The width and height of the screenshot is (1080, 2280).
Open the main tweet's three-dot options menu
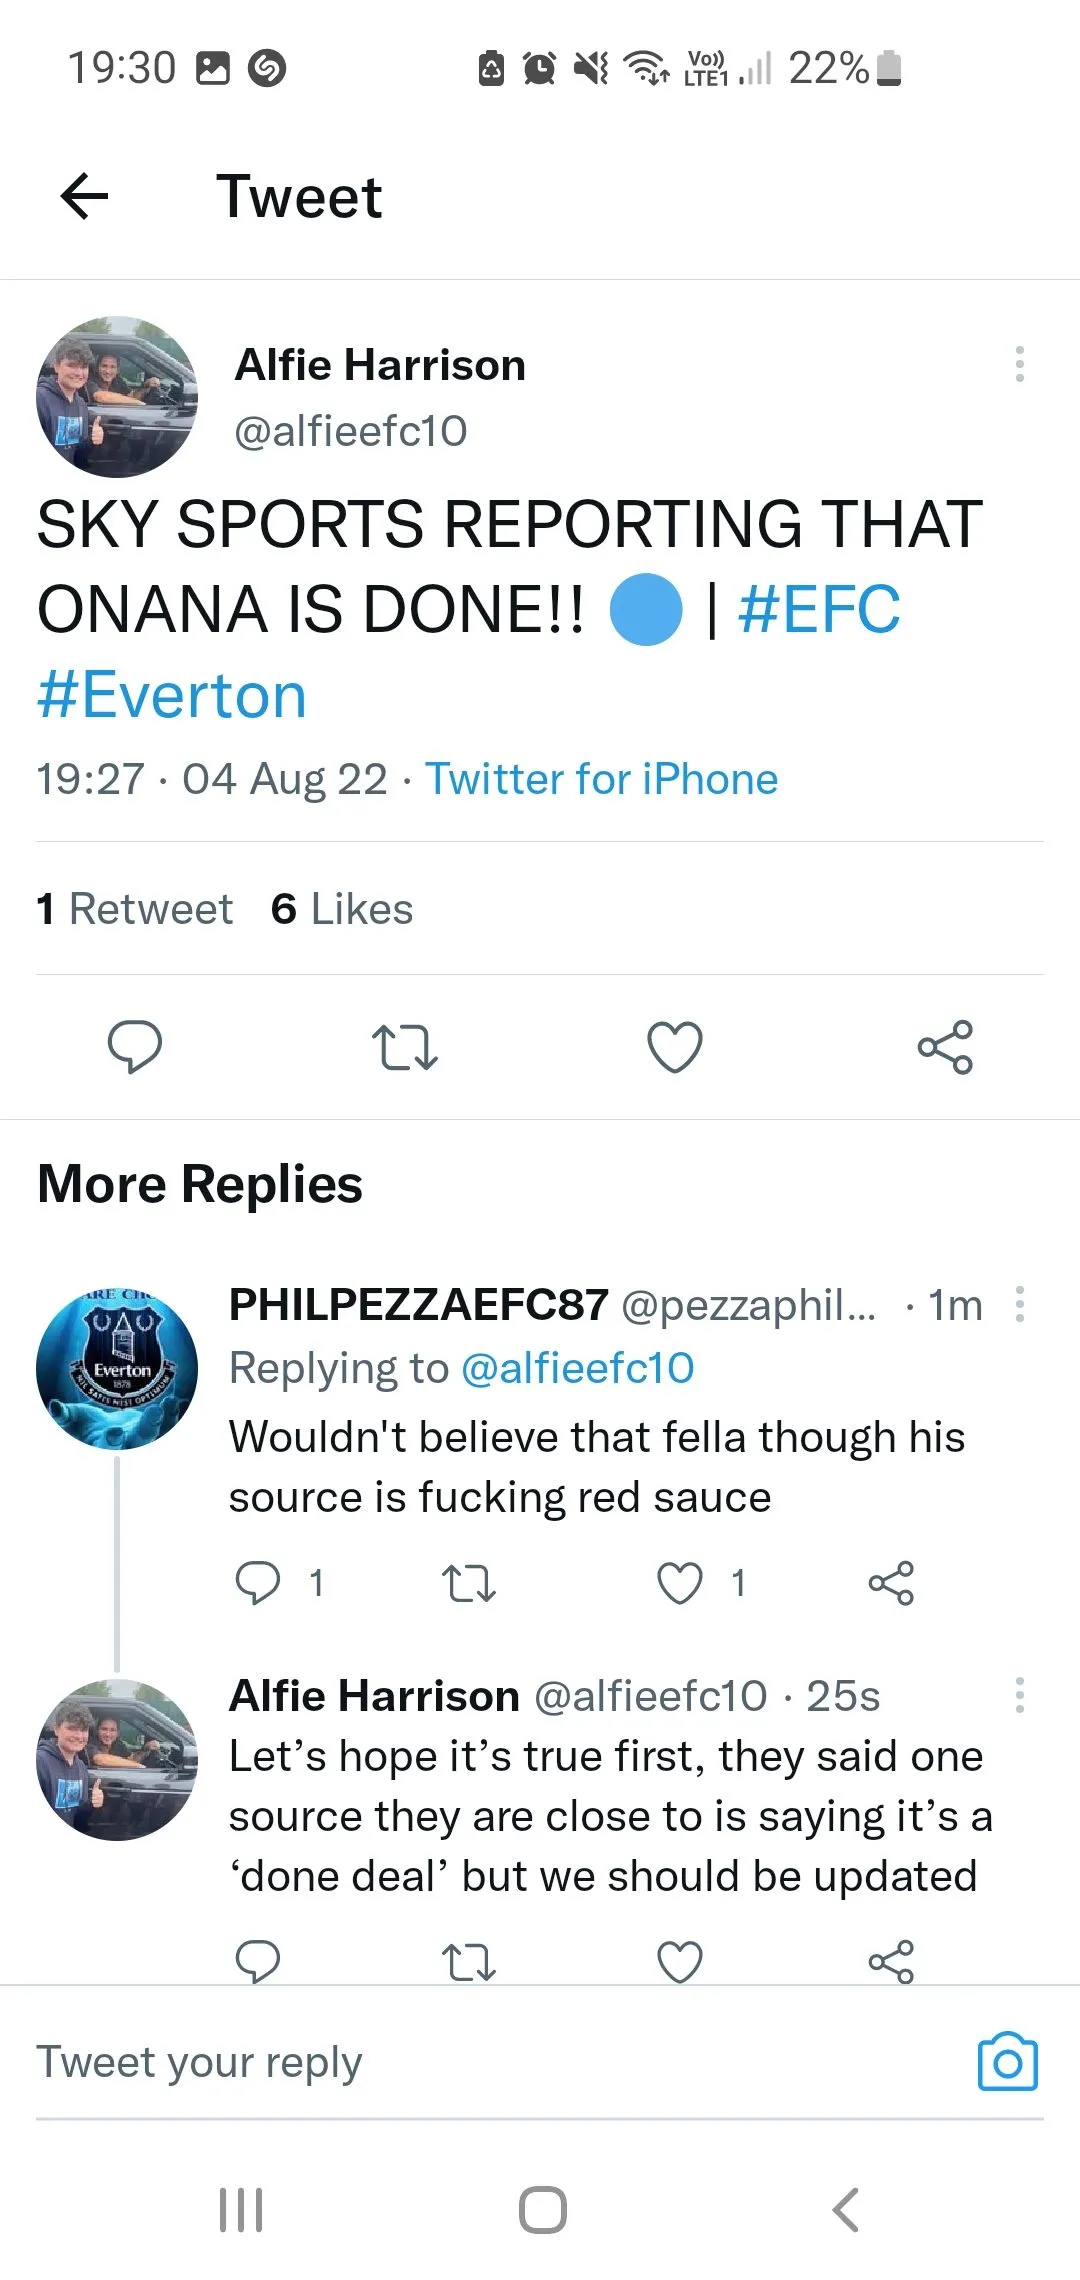pos(1019,364)
